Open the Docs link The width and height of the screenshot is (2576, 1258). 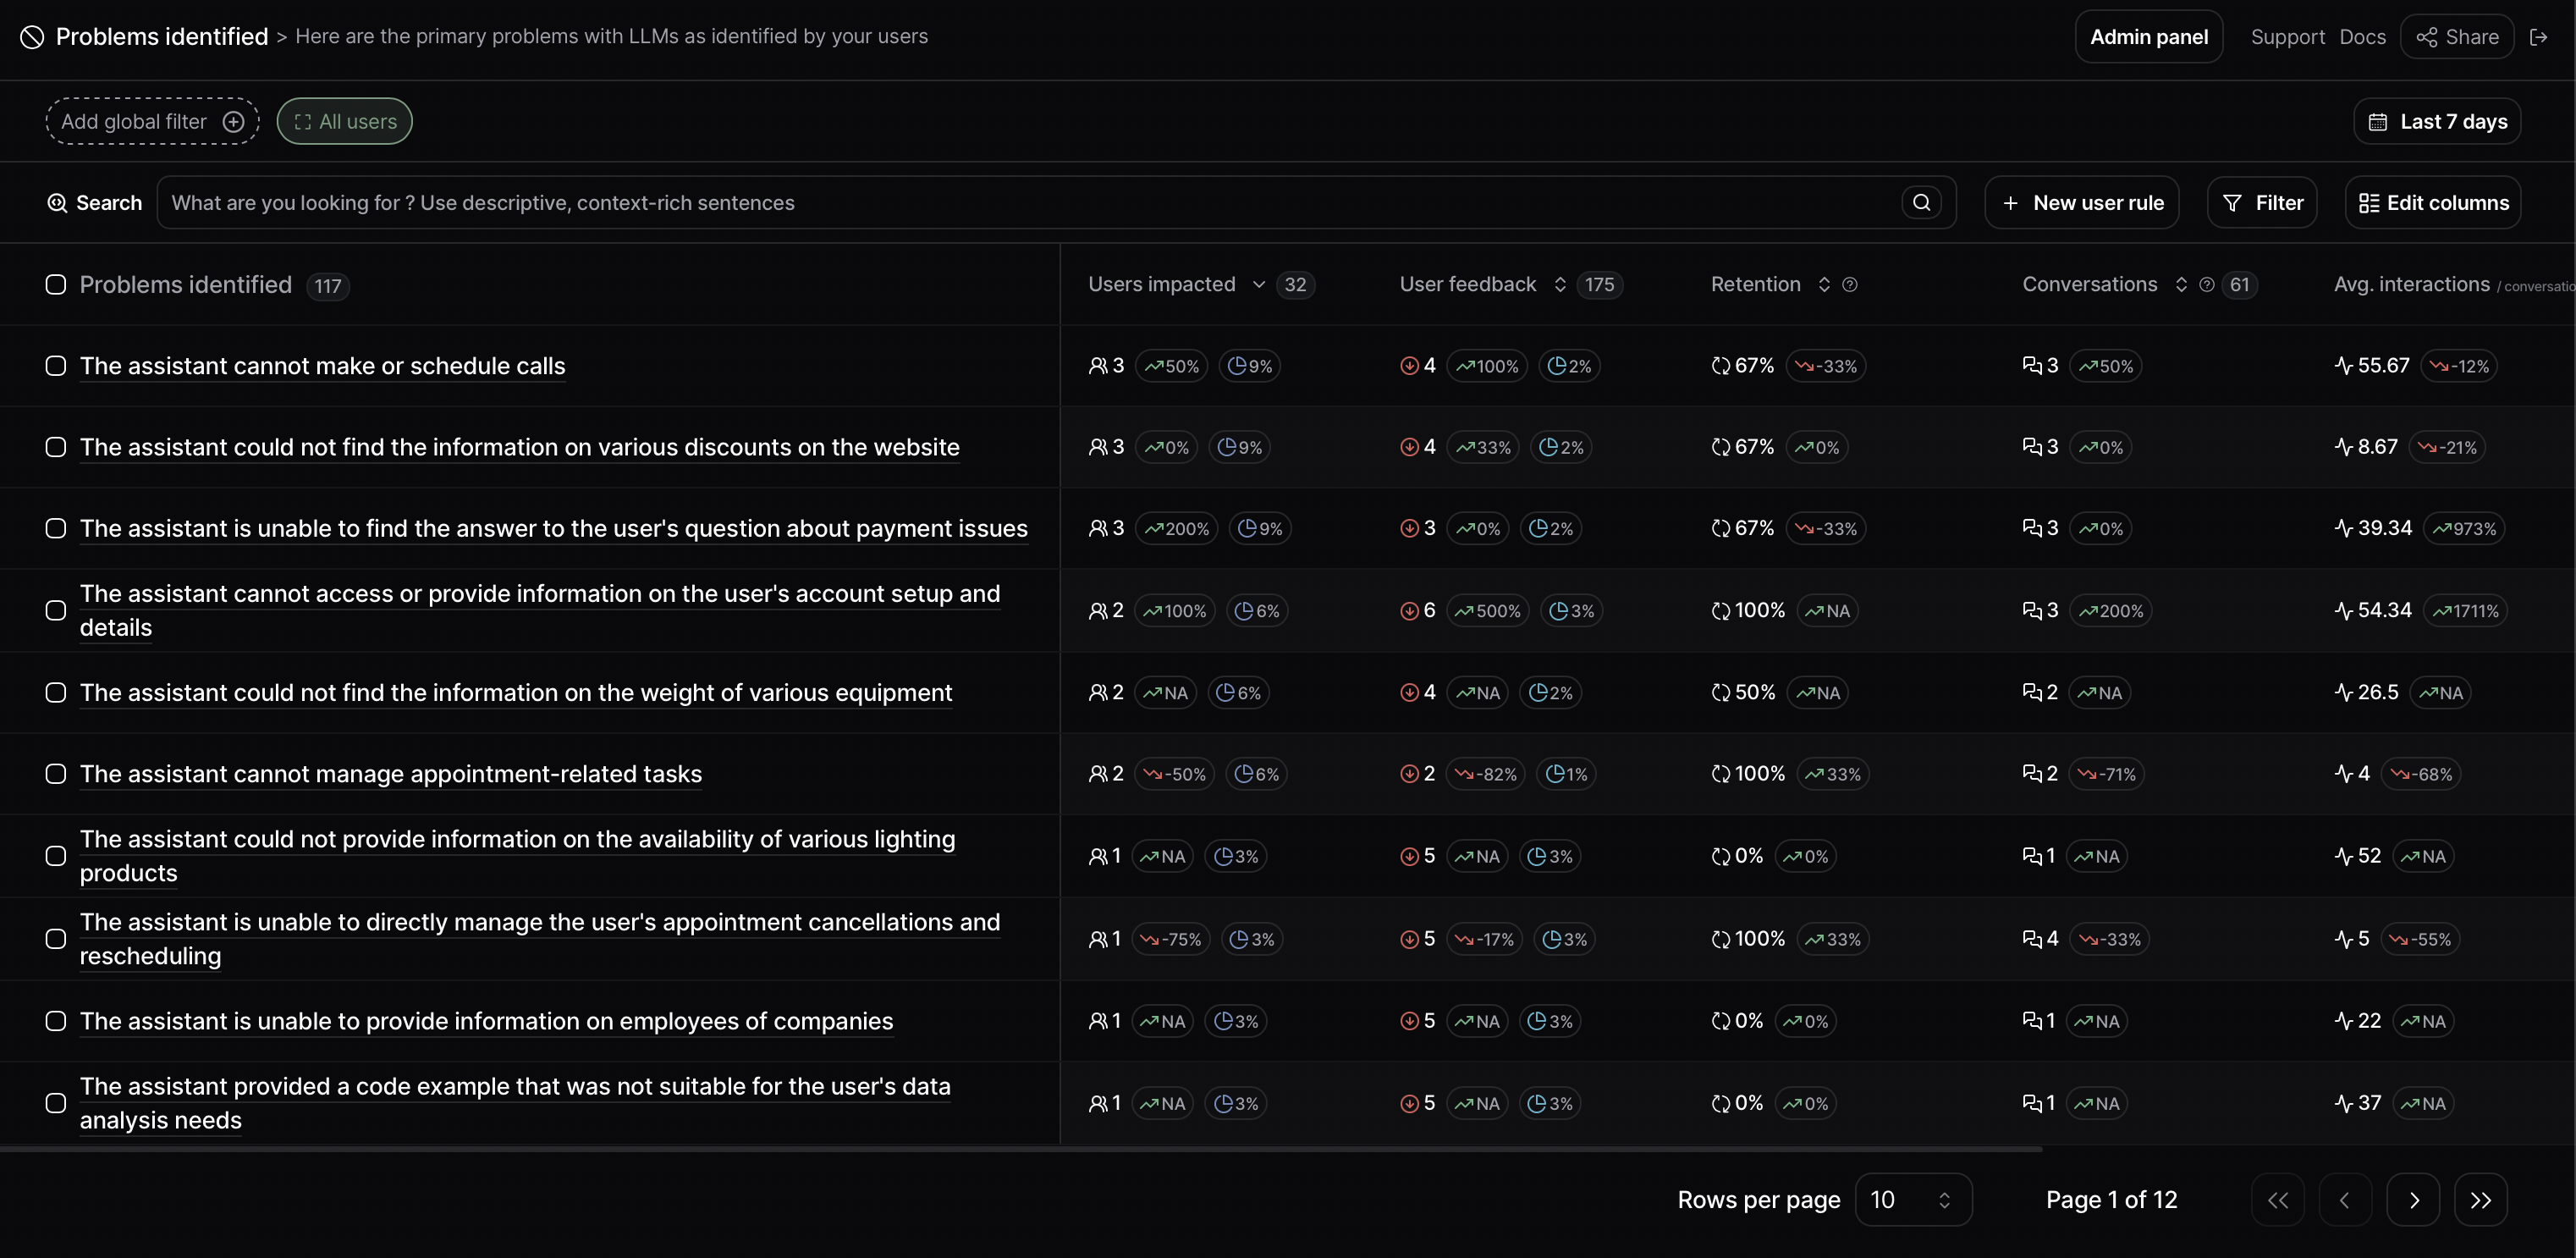point(2362,37)
